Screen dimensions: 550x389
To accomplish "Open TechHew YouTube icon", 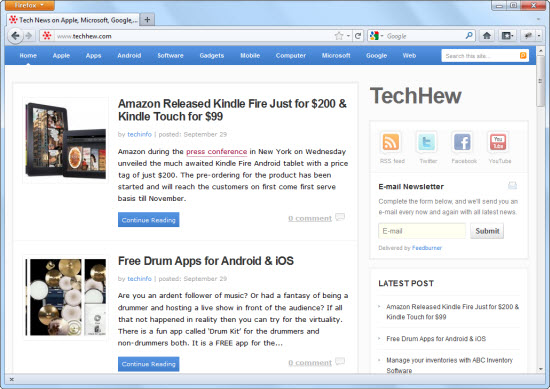I will click(498, 142).
